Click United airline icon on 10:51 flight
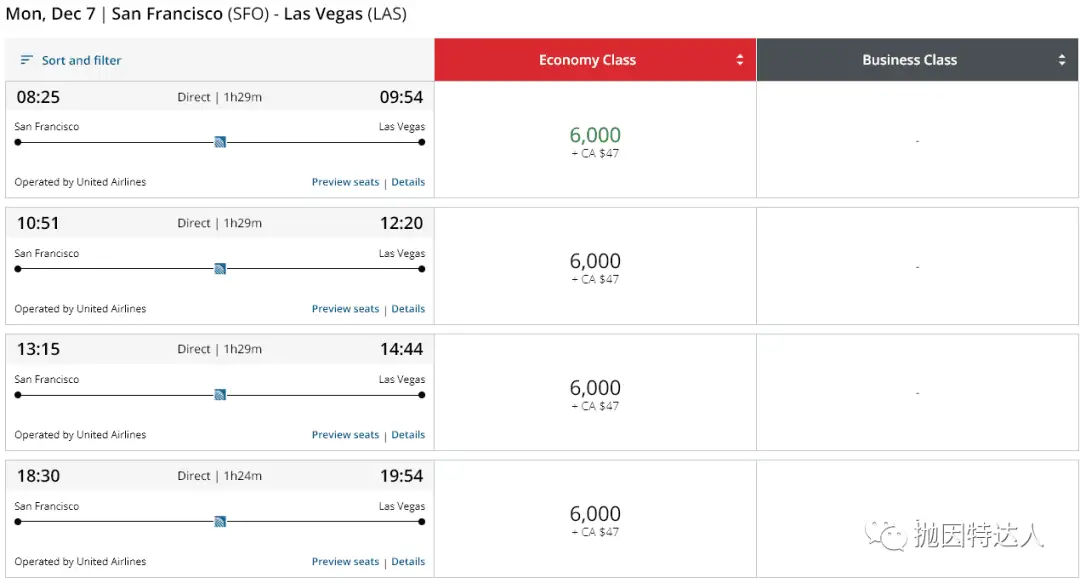The image size is (1080, 583). (220, 268)
